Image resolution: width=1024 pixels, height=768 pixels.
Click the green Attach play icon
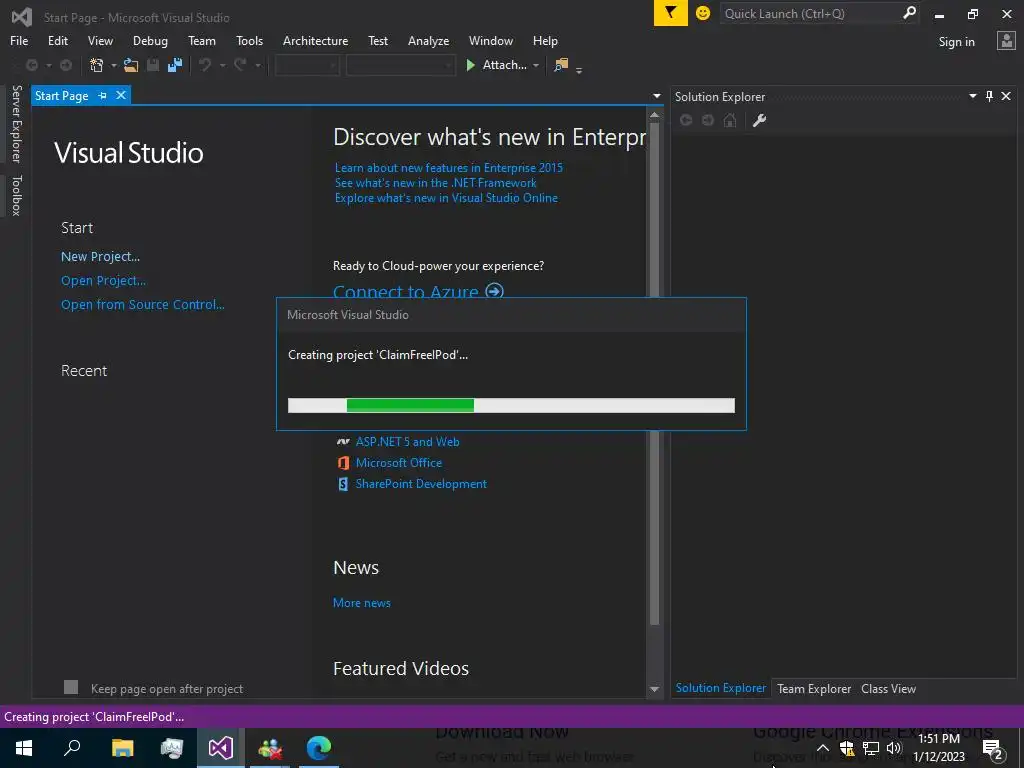pos(470,65)
